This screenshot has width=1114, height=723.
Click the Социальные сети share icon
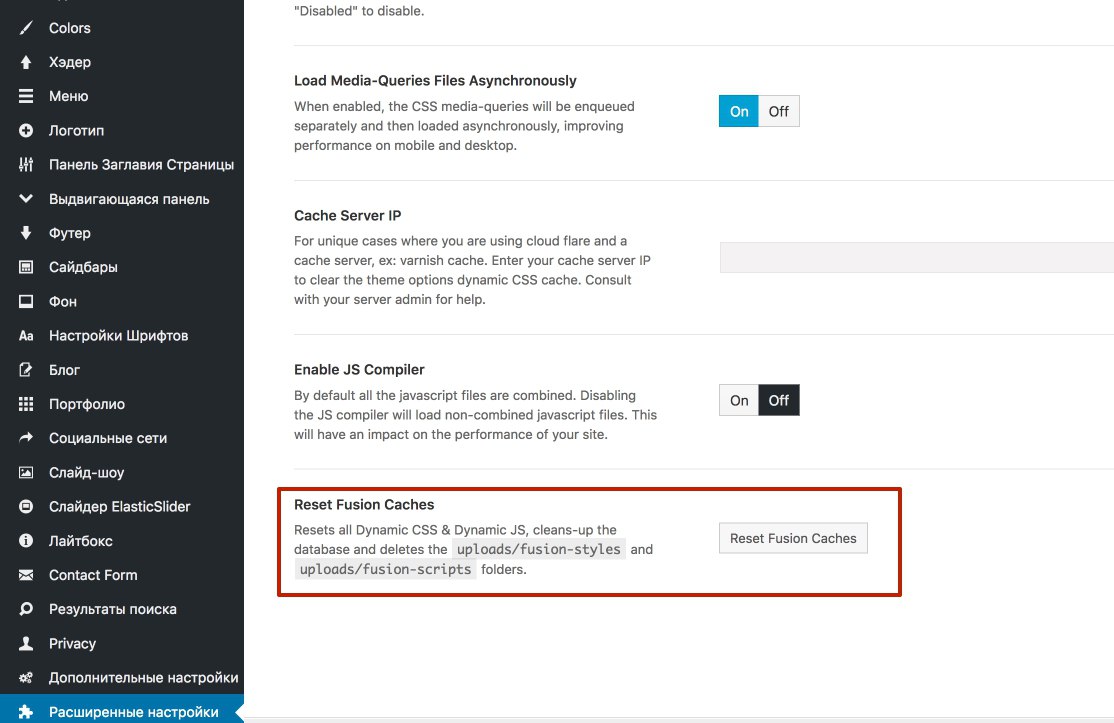26,438
